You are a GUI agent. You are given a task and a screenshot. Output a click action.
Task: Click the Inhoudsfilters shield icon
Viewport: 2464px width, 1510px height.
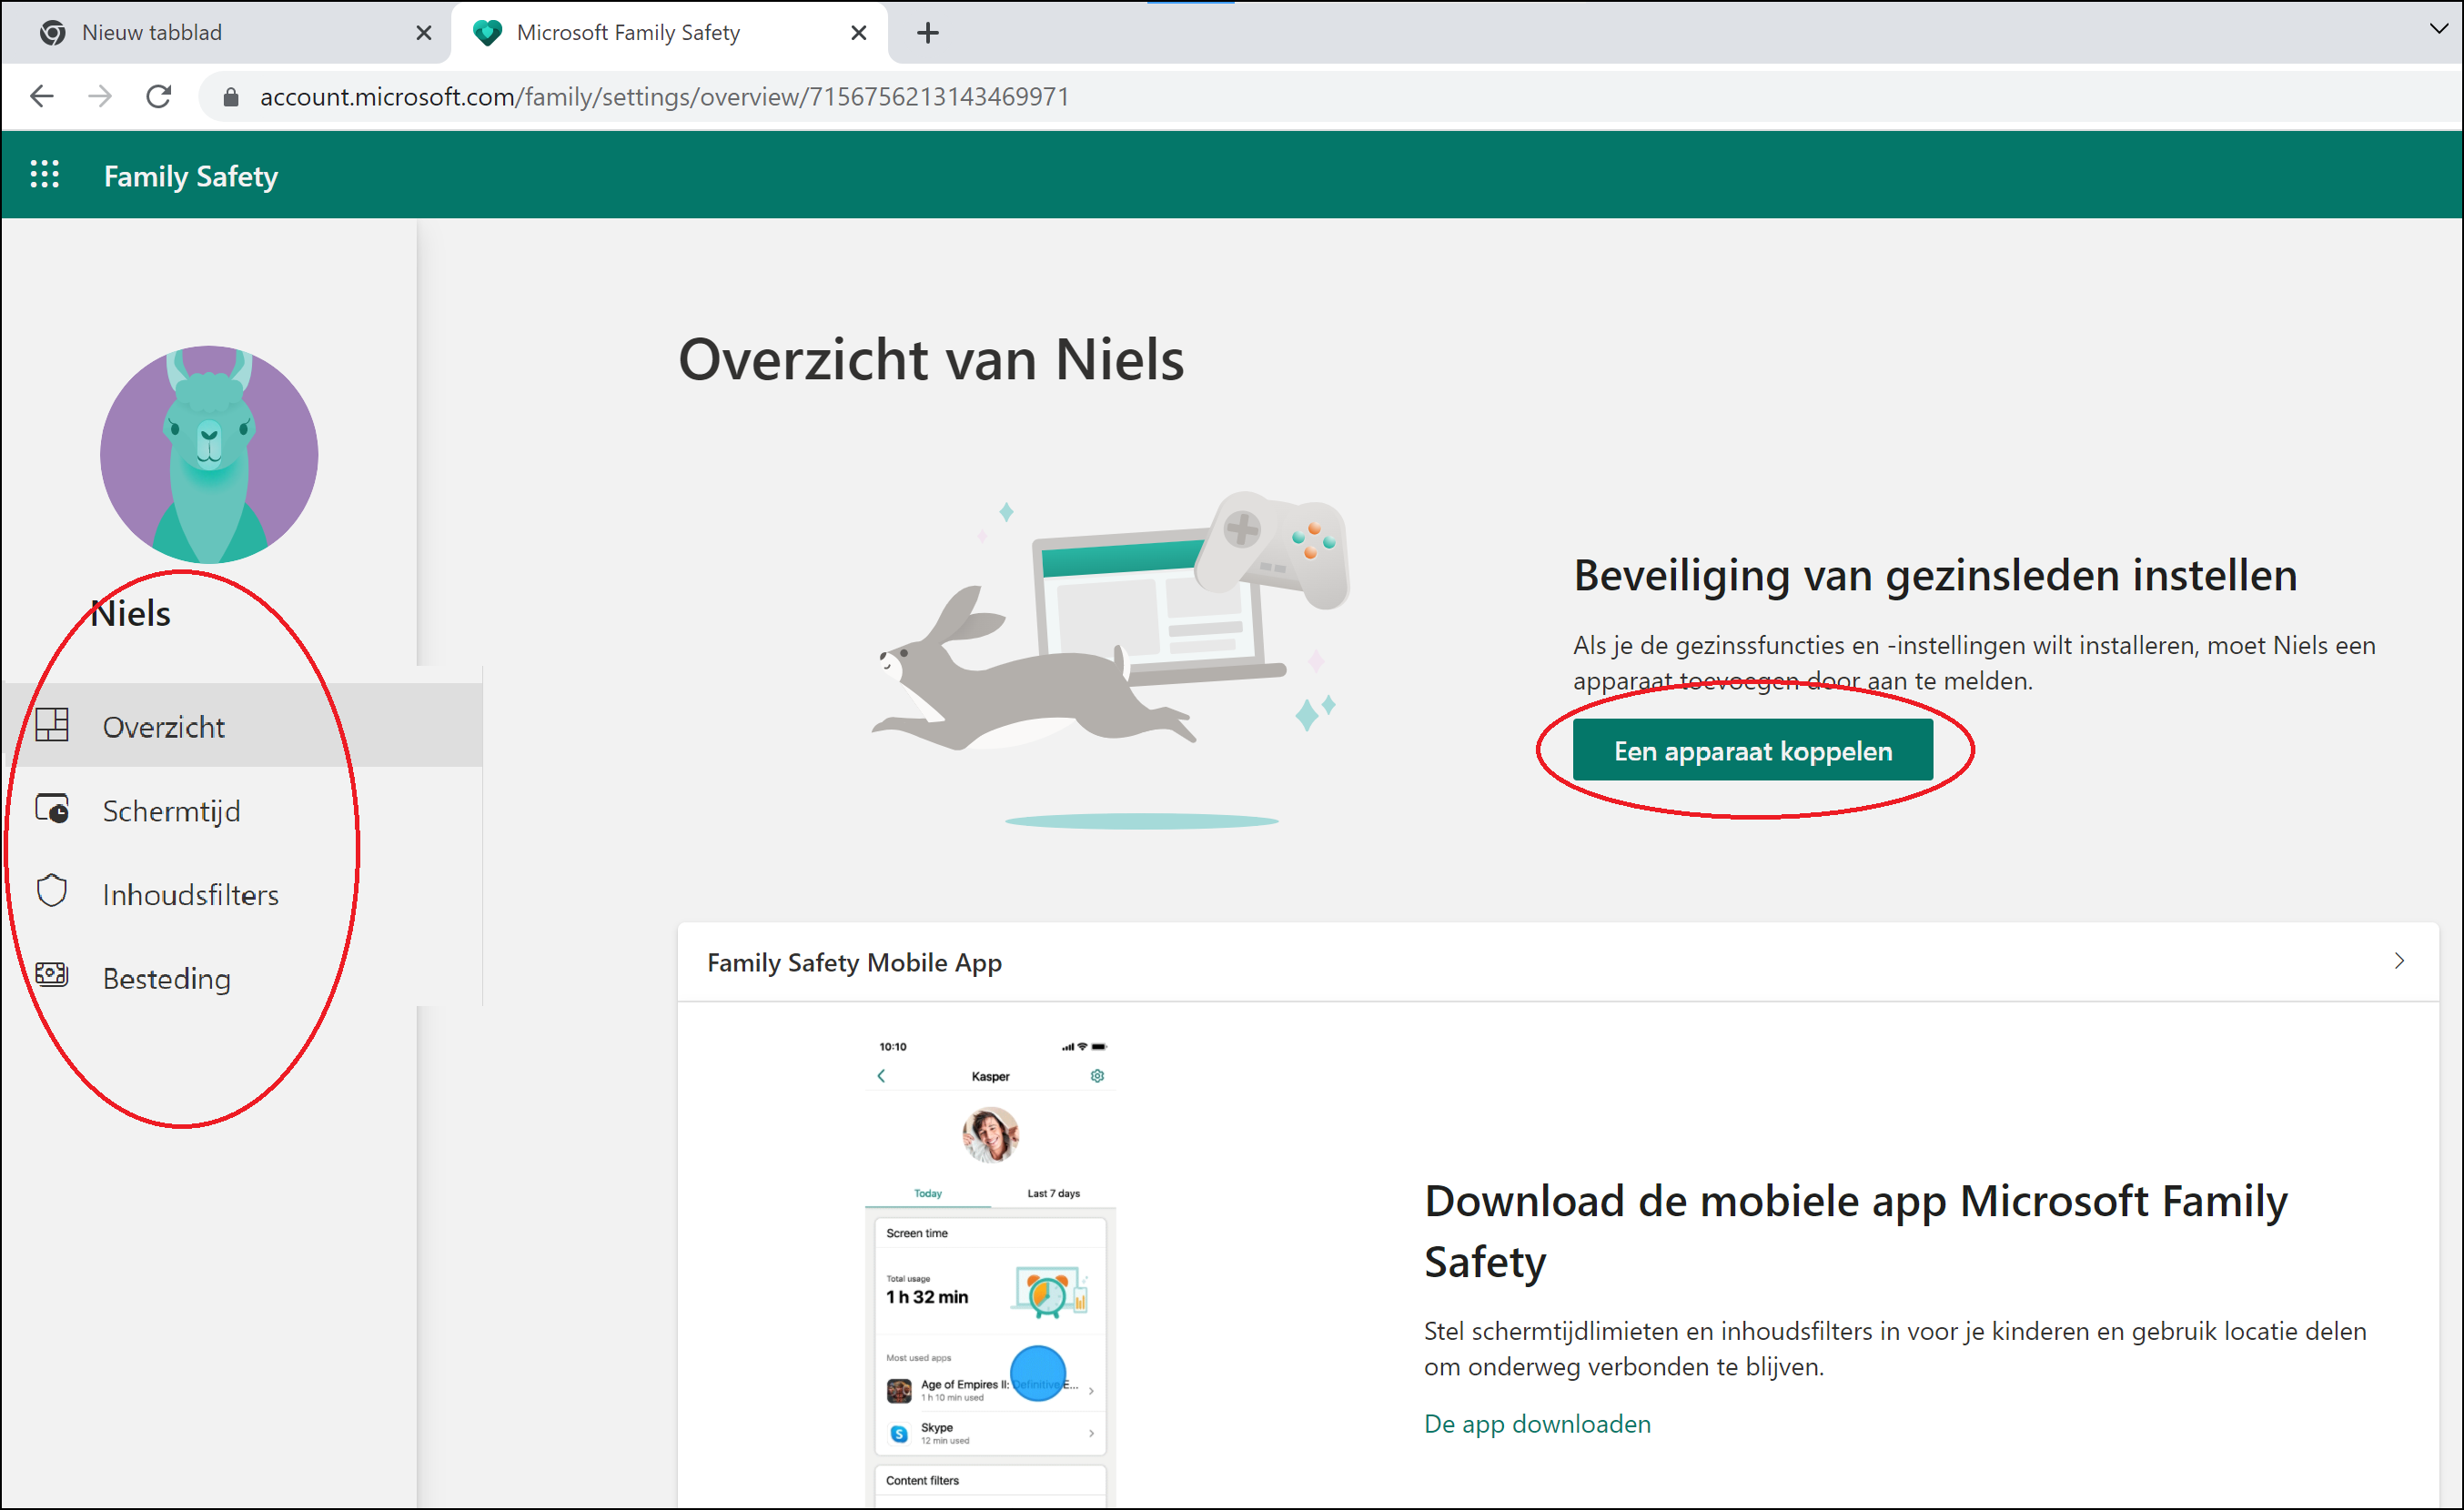click(x=52, y=891)
